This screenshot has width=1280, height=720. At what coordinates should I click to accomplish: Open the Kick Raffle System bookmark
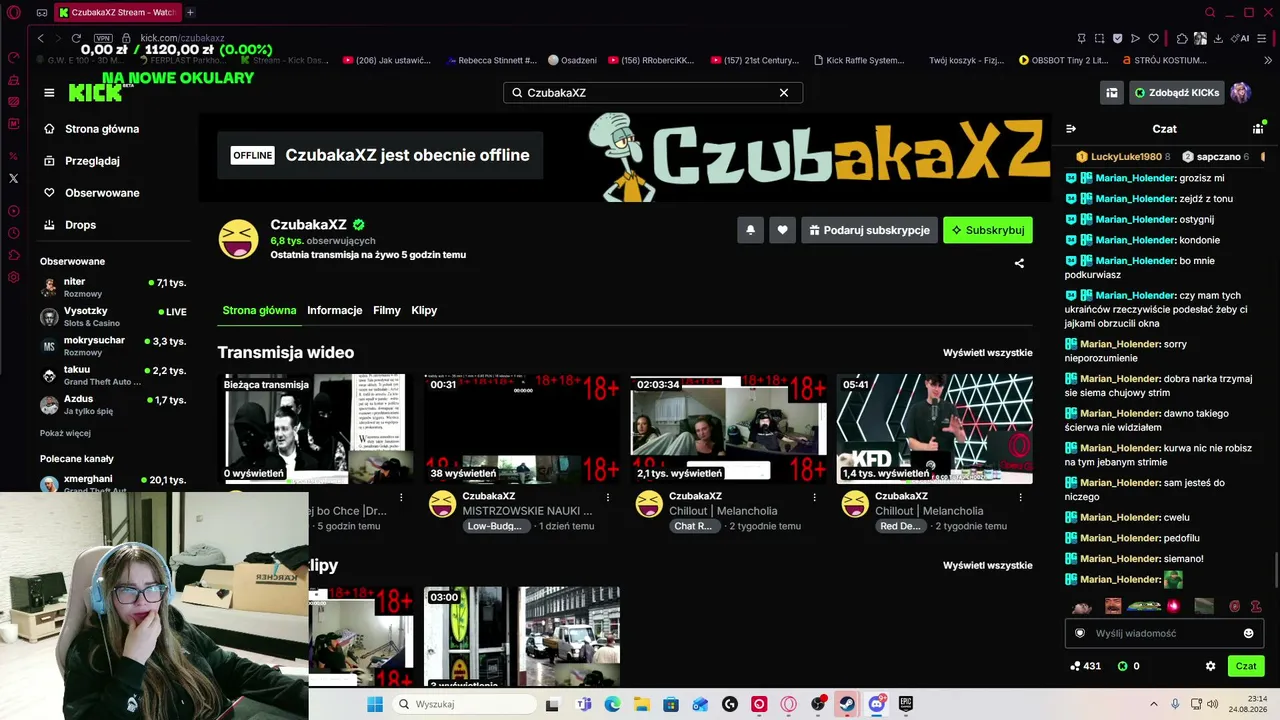857,60
